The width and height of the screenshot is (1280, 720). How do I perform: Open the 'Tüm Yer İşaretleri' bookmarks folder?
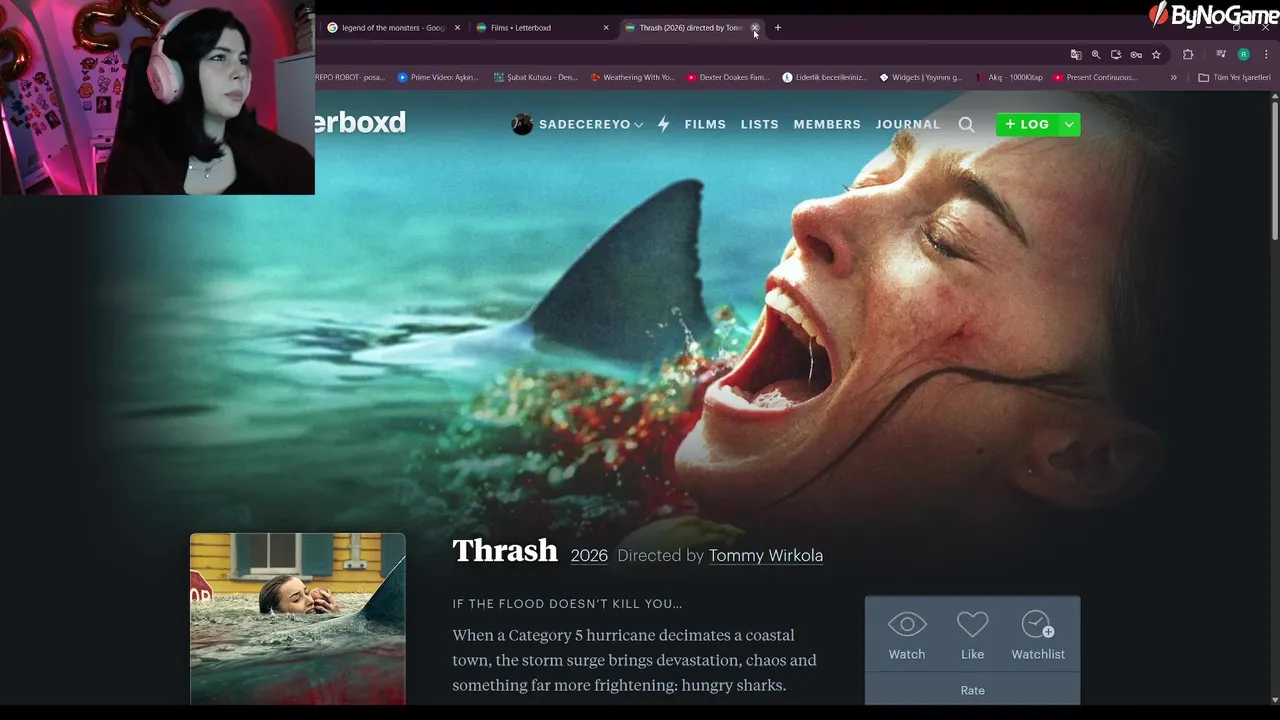[1235, 77]
